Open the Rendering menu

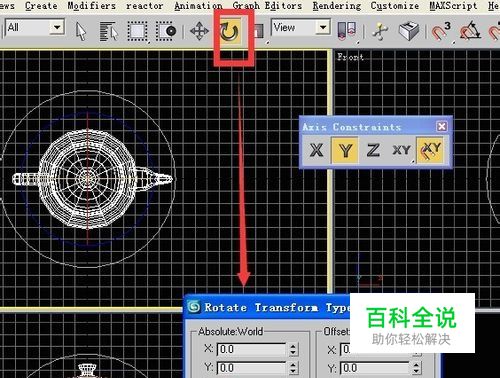pos(337,6)
